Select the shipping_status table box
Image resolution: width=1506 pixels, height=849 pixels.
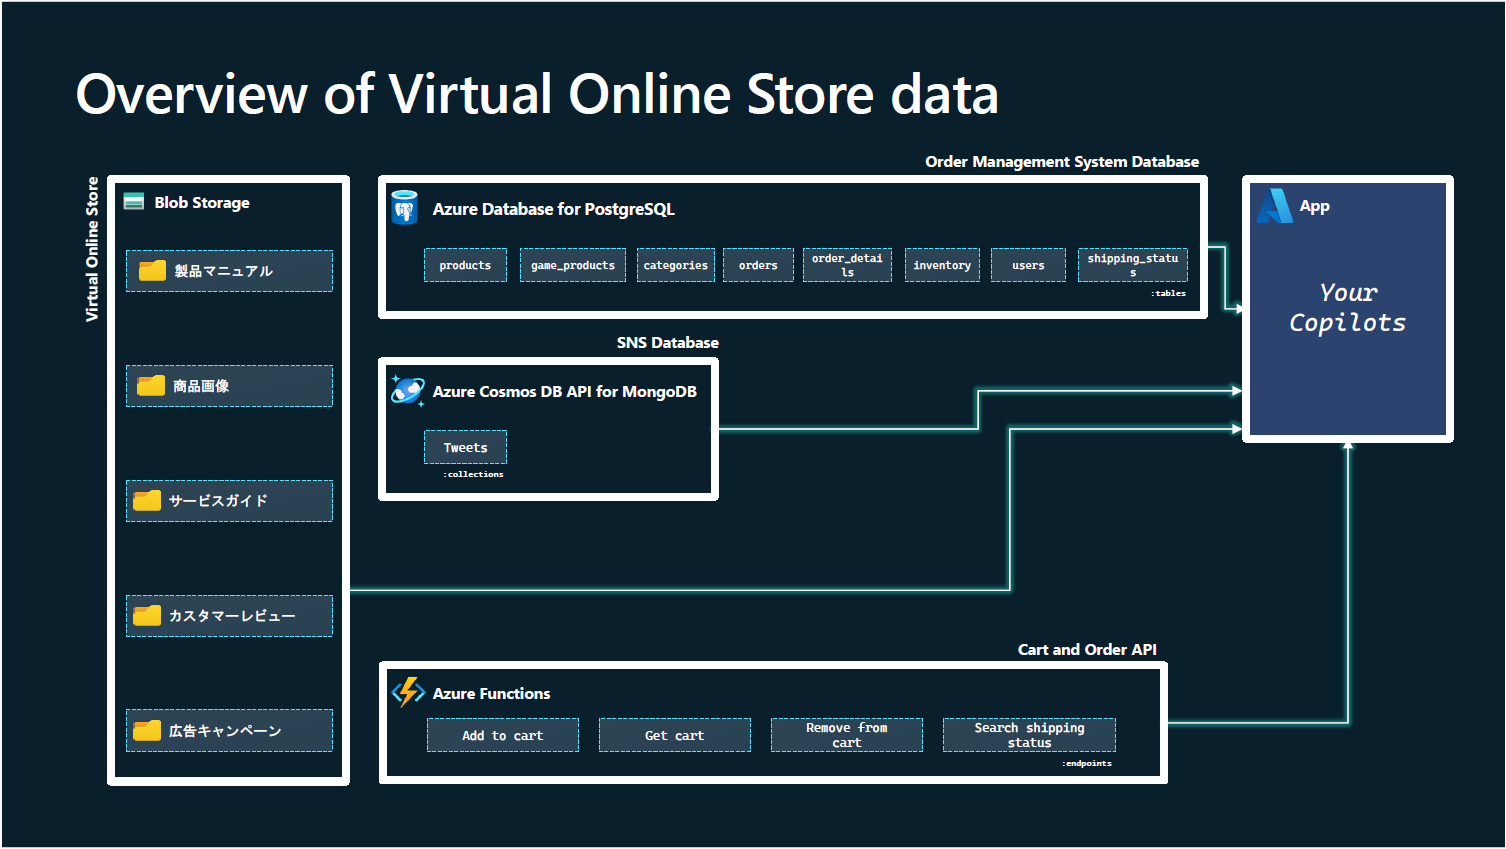tap(1133, 265)
